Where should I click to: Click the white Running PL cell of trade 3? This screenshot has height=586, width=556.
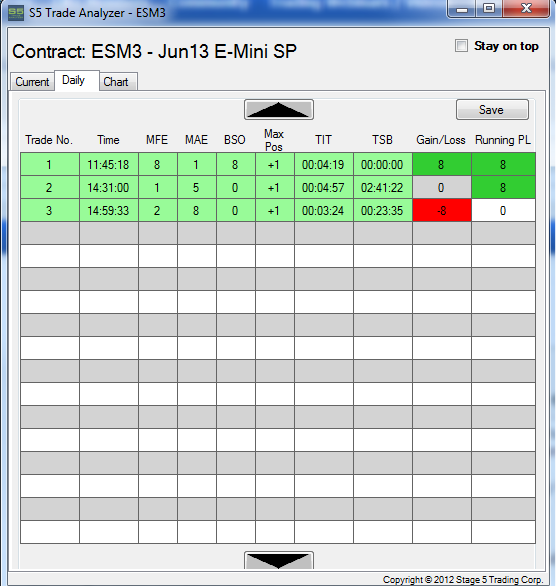503,210
